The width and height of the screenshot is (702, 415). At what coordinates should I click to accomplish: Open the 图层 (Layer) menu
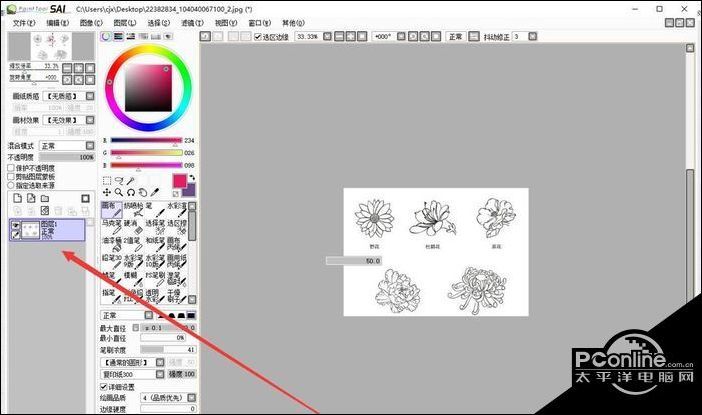pos(125,23)
